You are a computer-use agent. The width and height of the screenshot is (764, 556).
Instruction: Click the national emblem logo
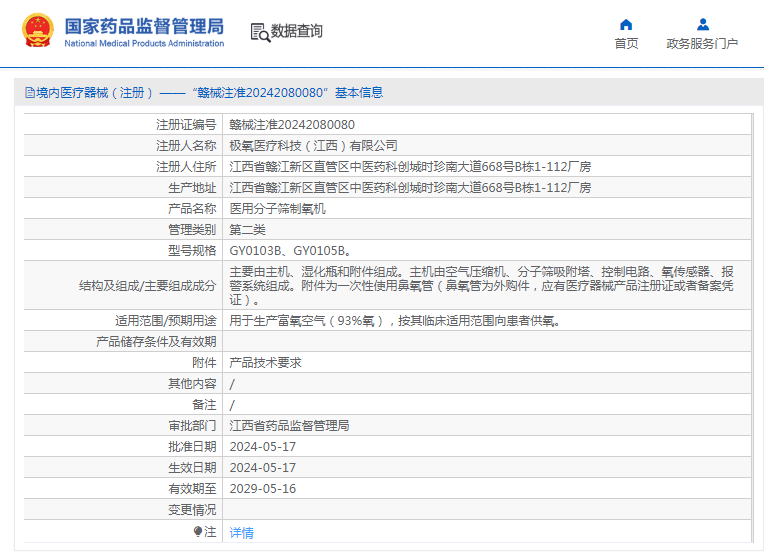38,31
